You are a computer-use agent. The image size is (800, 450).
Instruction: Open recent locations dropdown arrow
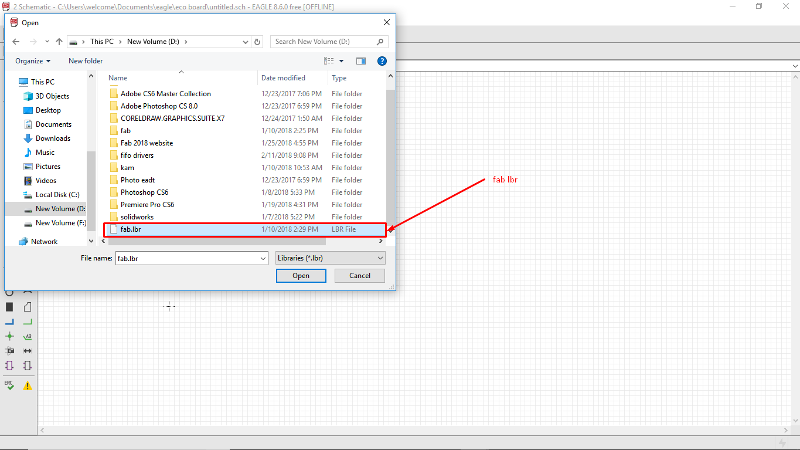point(47,41)
